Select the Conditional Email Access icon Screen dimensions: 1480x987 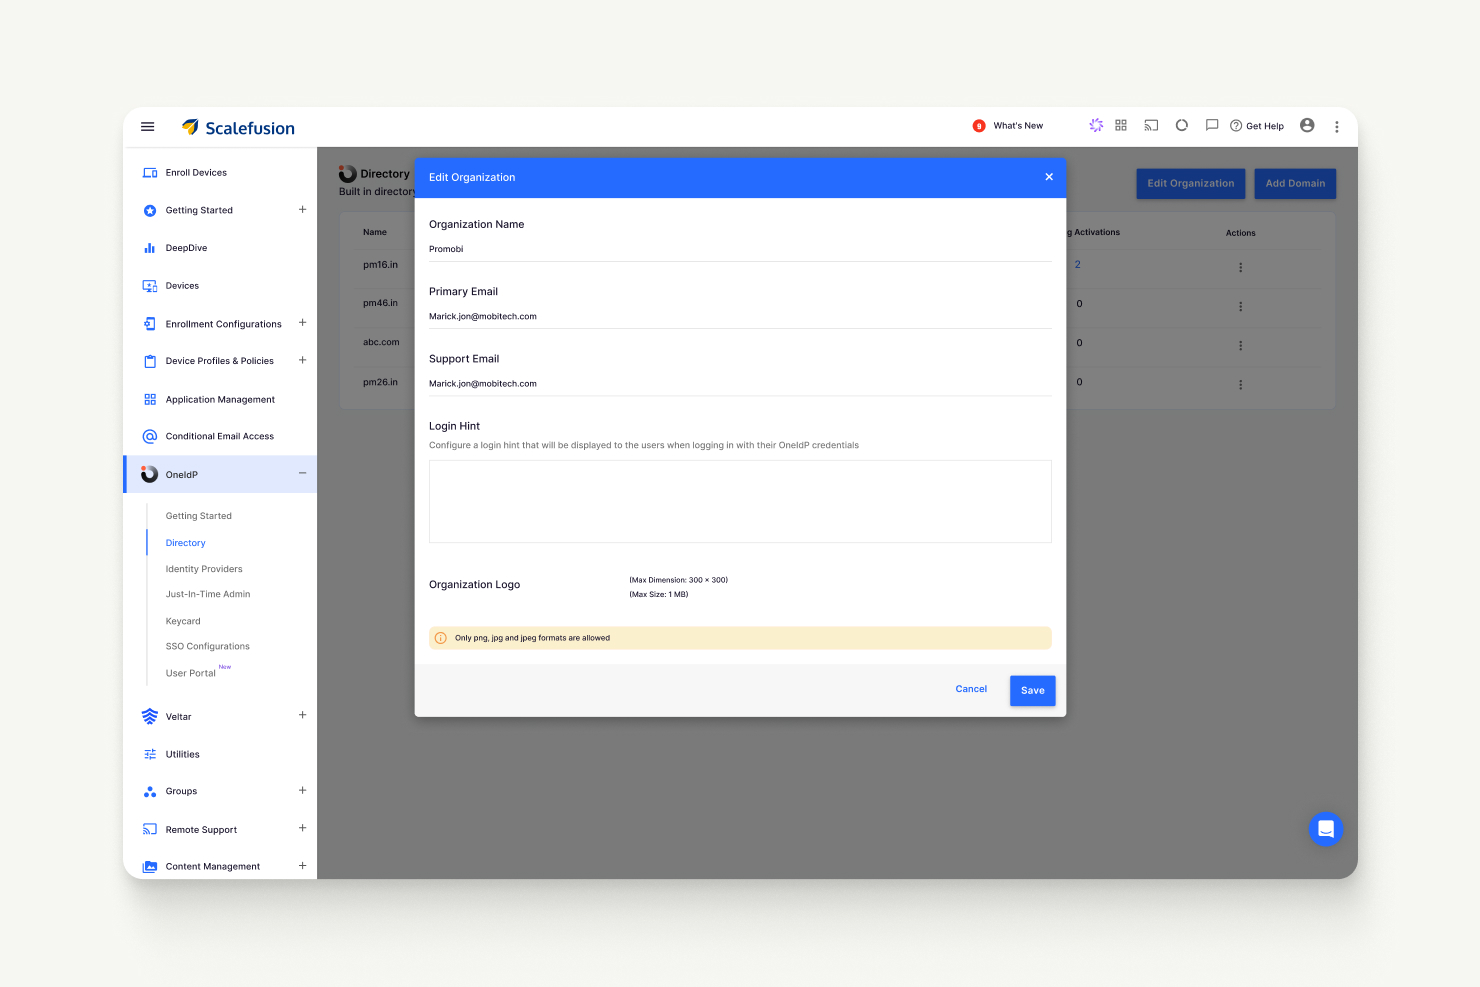[148, 436]
